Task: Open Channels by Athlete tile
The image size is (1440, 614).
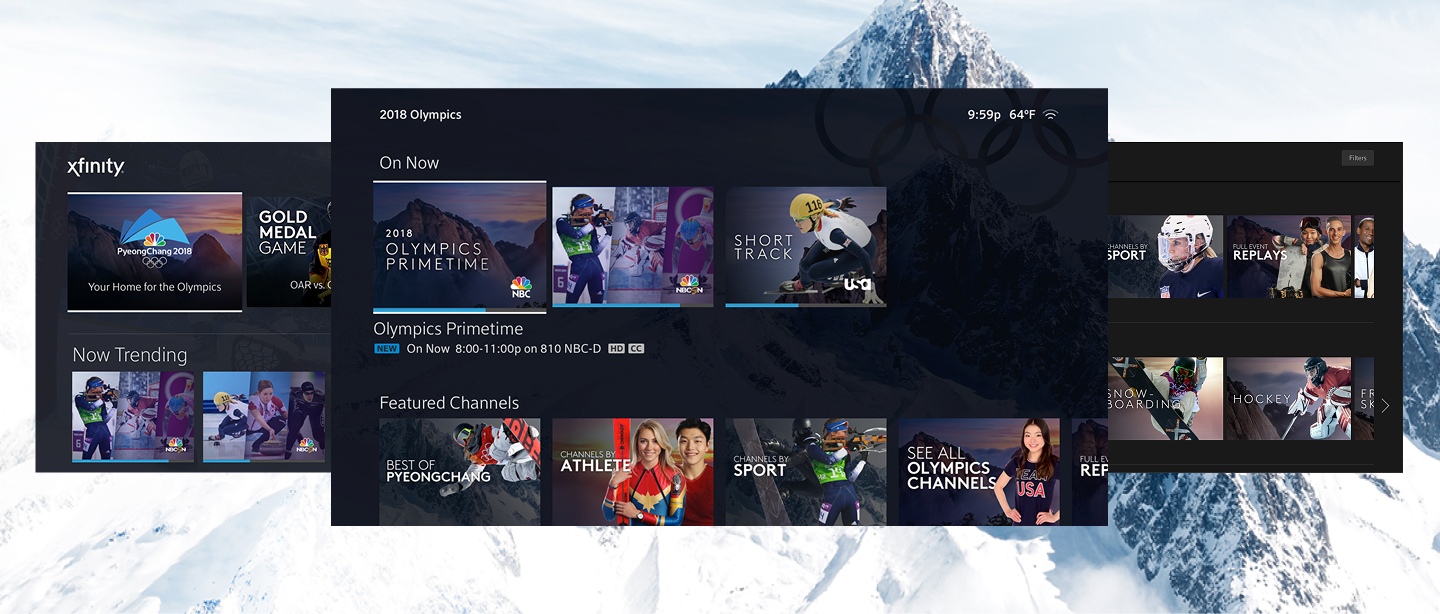Action: pyautogui.click(x=632, y=472)
